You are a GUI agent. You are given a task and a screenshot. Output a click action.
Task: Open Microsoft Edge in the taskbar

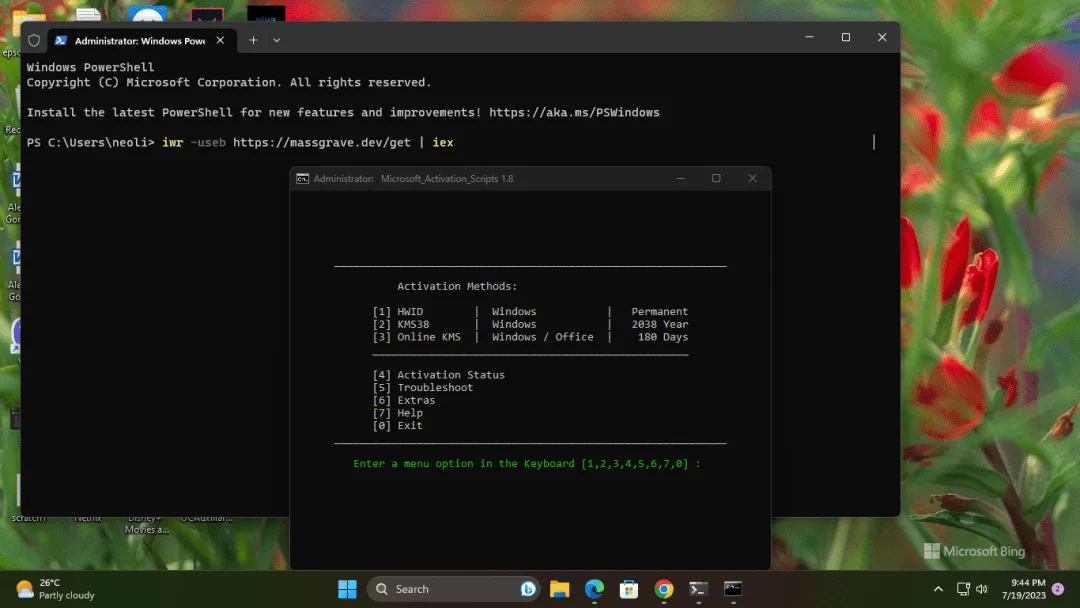(x=594, y=589)
